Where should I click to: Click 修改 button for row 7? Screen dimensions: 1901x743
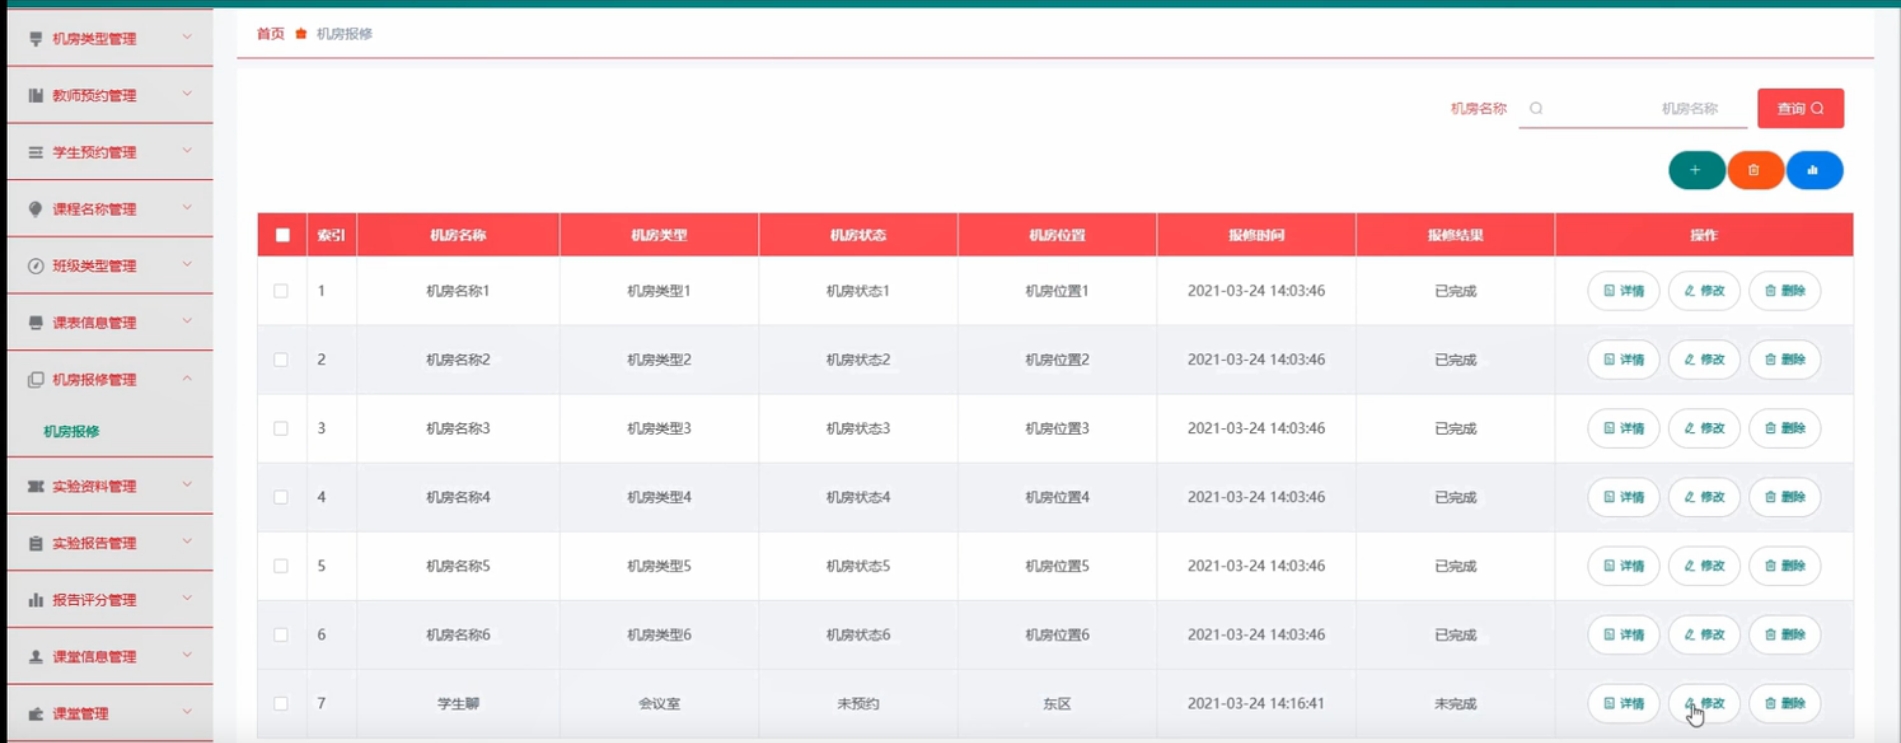click(x=1704, y=703)
